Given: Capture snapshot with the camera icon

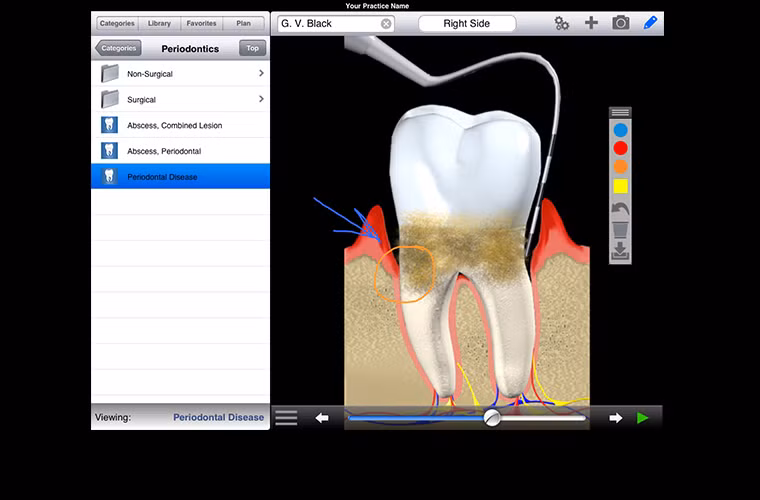Looking at the screenshot, I should tap(621, 23).
